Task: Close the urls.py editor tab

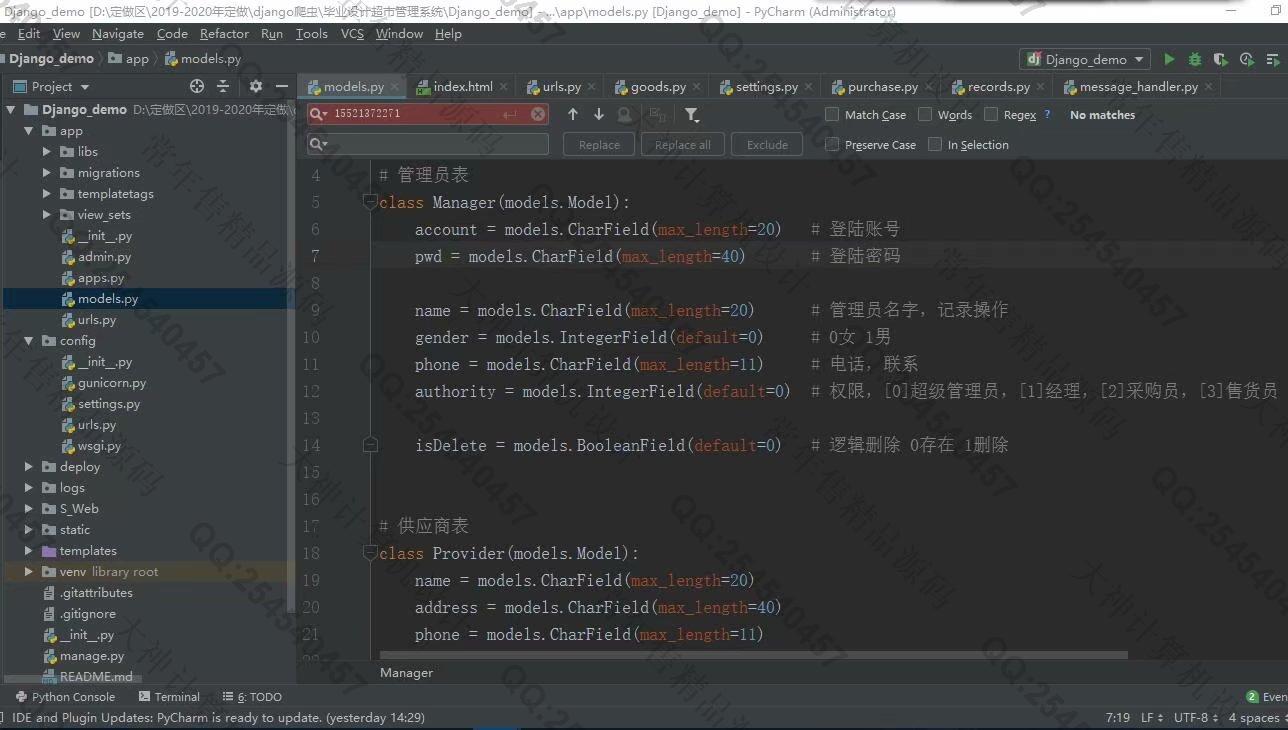Action: coord(591,87)
